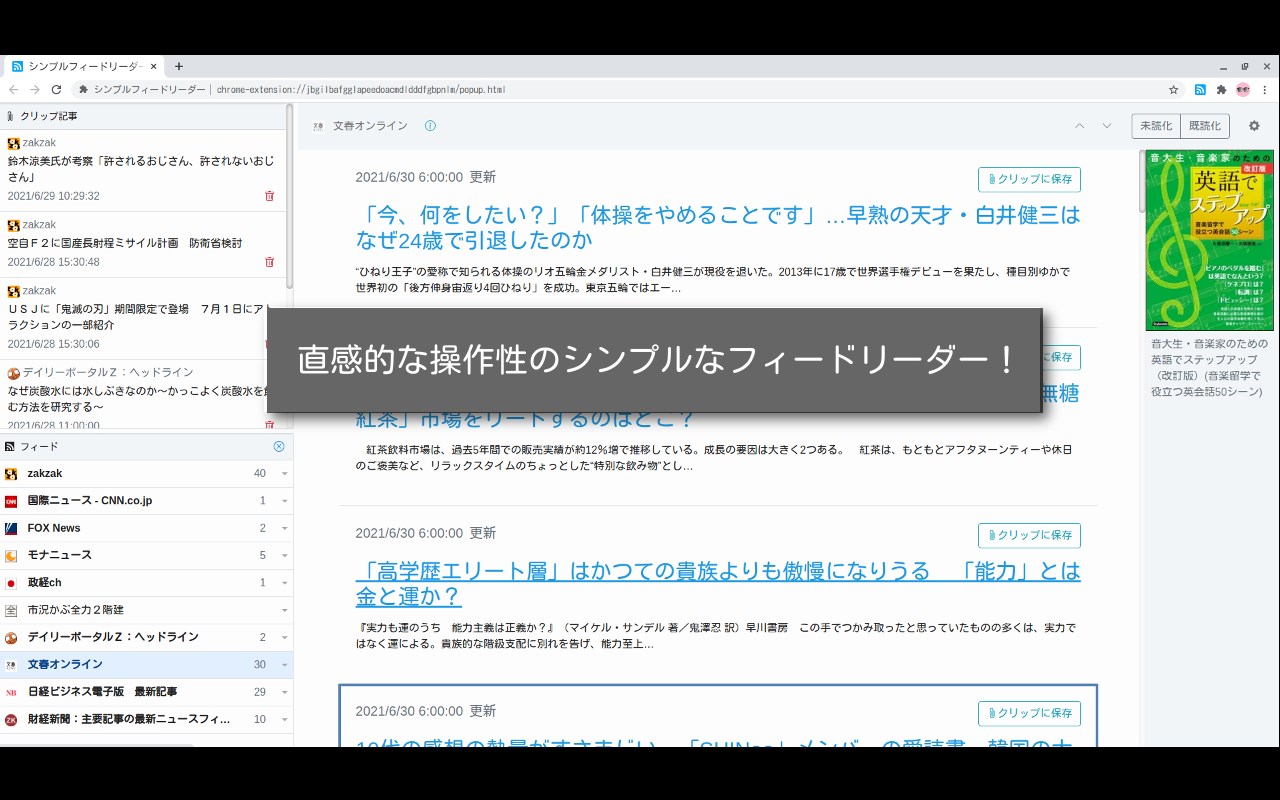Screen dimensions: 1280x800
Task: Expand the モナニュース feed dropdown arrow
Action: pos(284,555)
